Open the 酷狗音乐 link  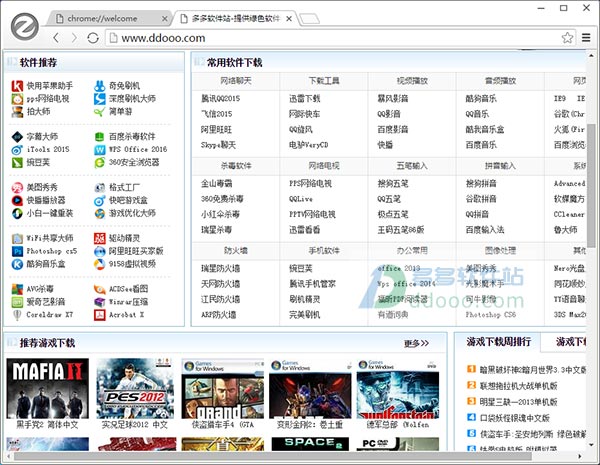click(481, 98)
